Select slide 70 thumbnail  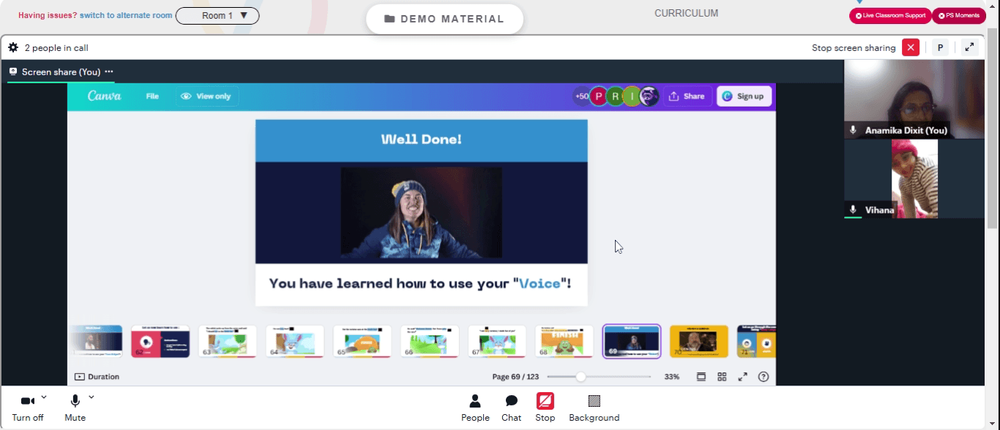pyautogui.click(x=699, y=341)
